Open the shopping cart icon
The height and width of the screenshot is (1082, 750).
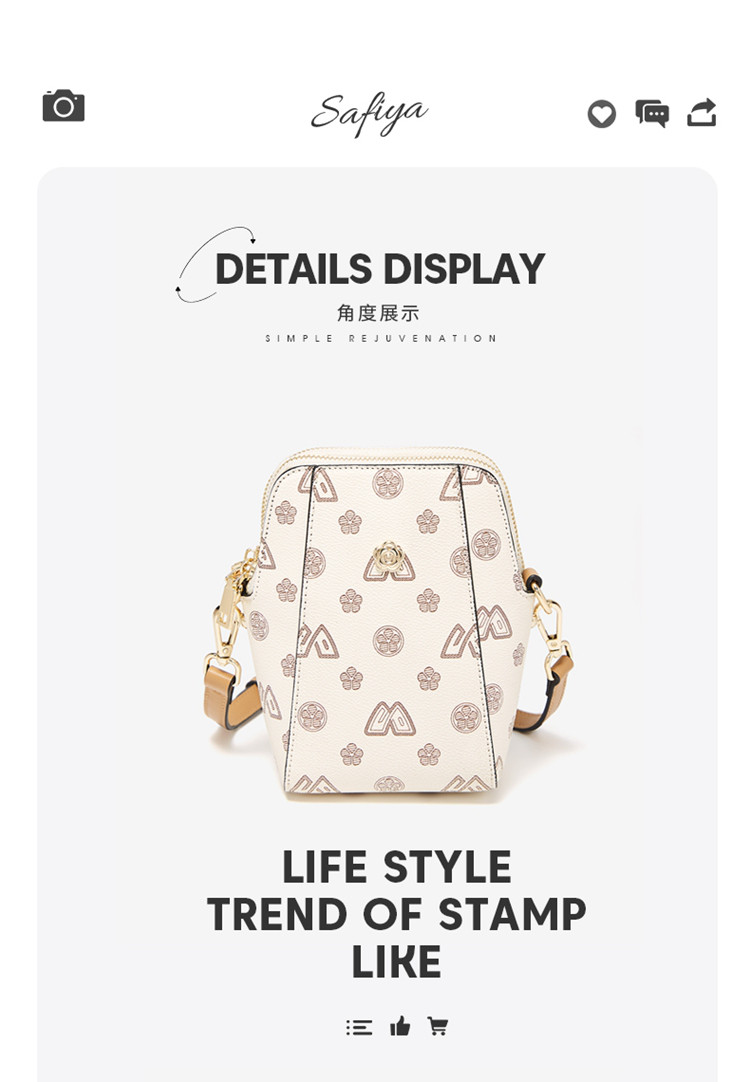tap(437, 1026)
